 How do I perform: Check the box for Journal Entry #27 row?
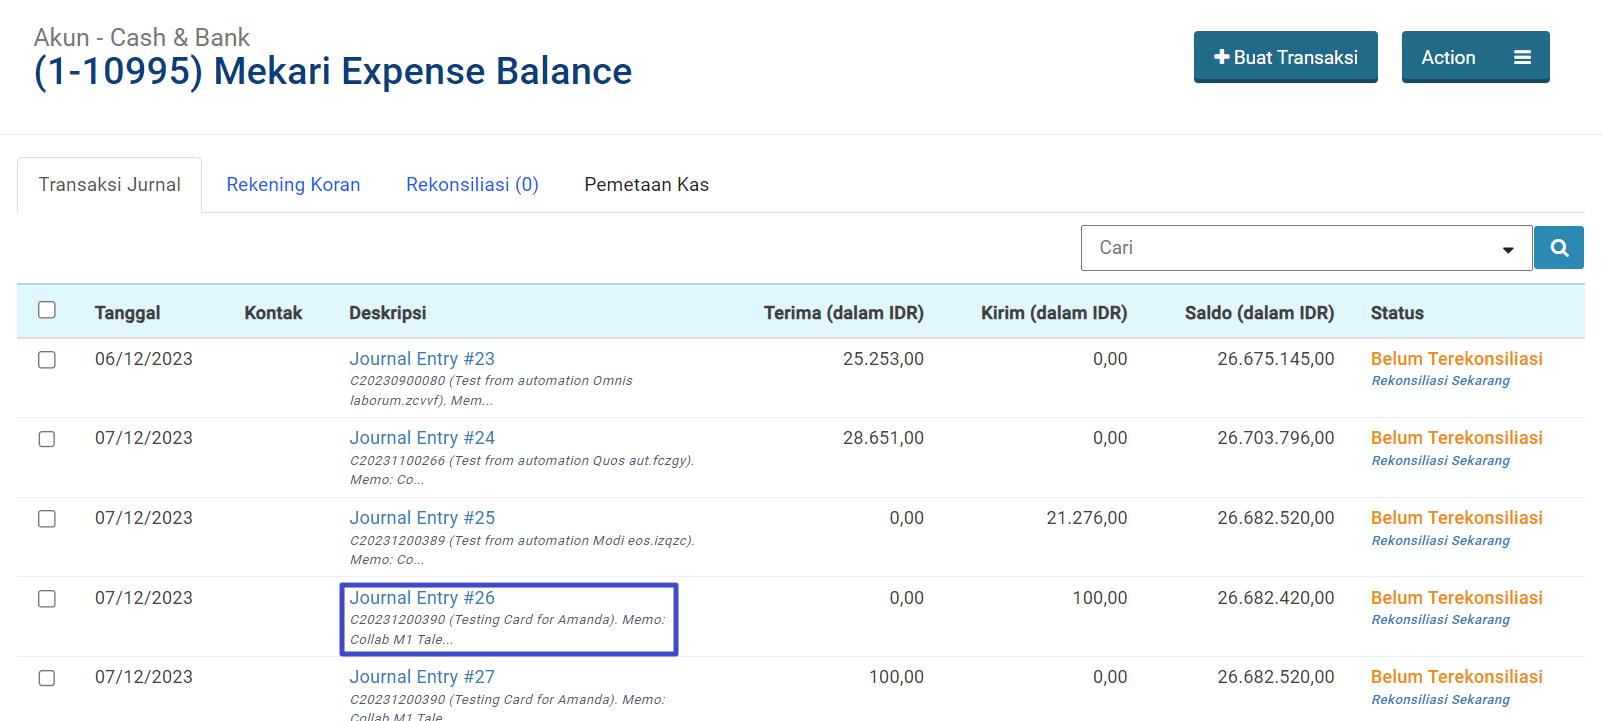tap(47, 678)
